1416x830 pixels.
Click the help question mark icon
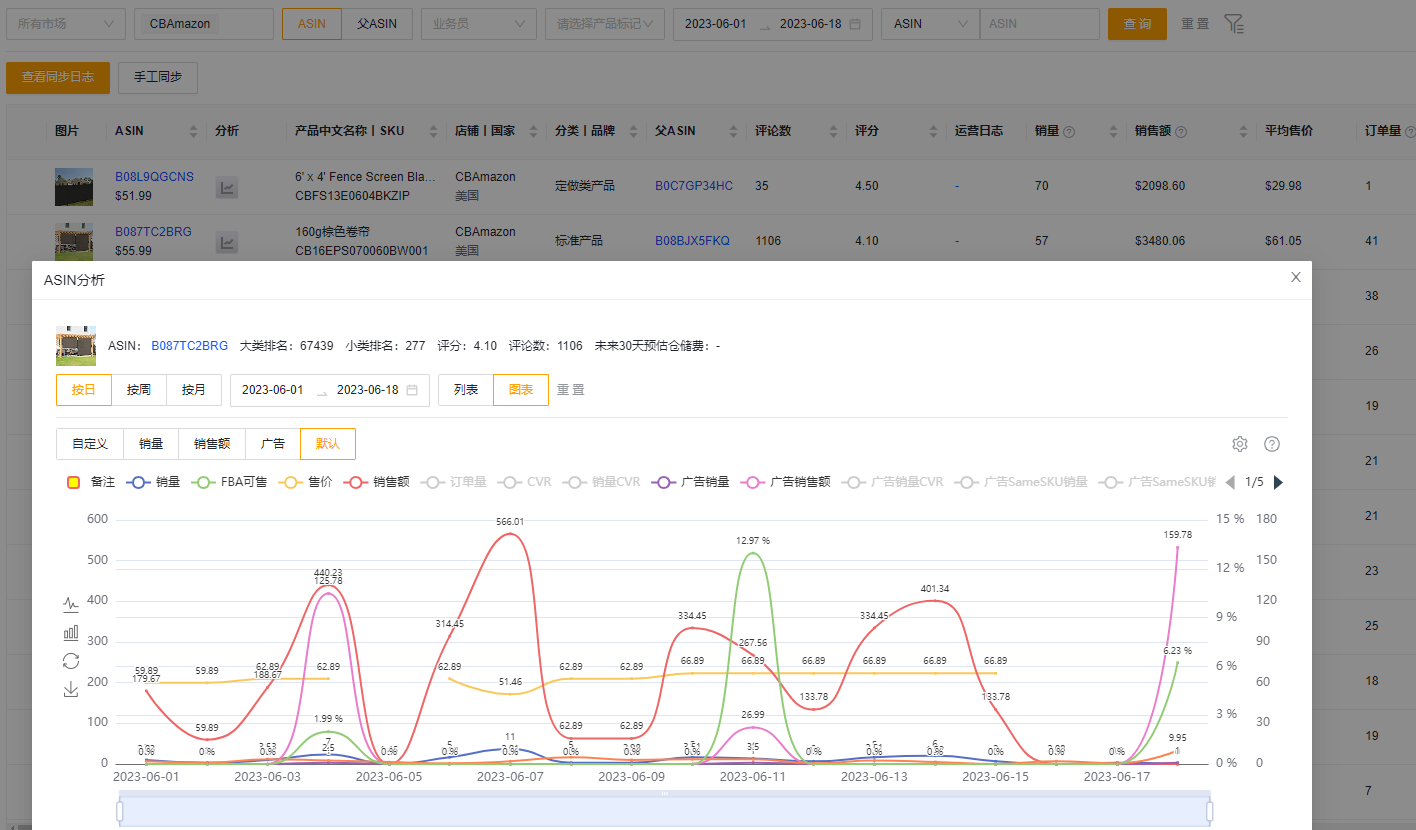click(x=1272, y=444)
